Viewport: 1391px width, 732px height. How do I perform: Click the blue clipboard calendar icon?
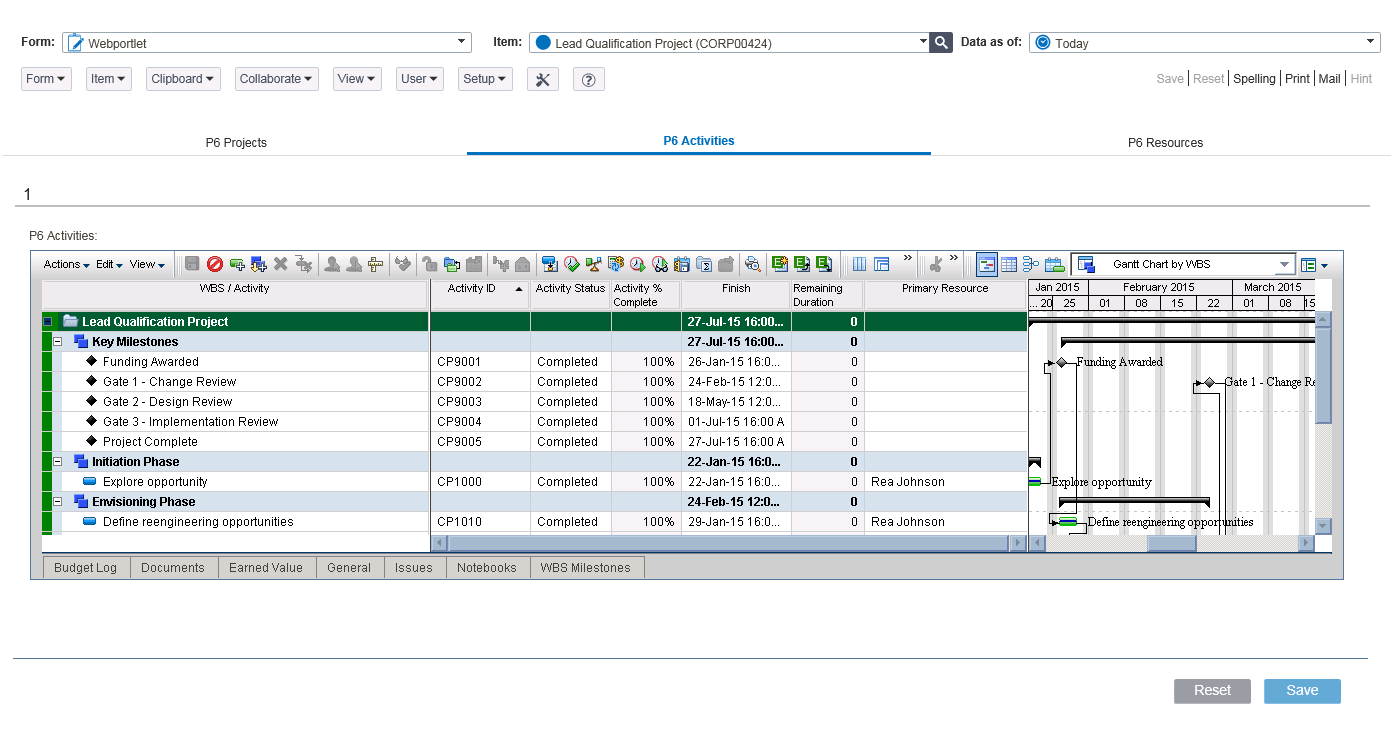682,264
